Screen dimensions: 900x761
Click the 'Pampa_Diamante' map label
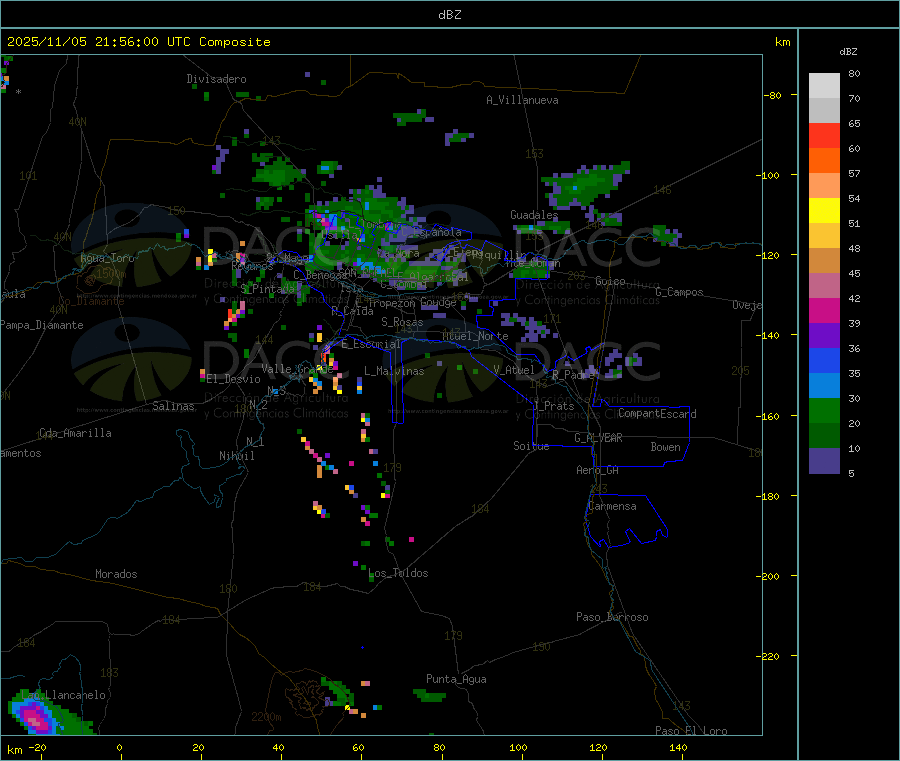(x=42, y=325)
